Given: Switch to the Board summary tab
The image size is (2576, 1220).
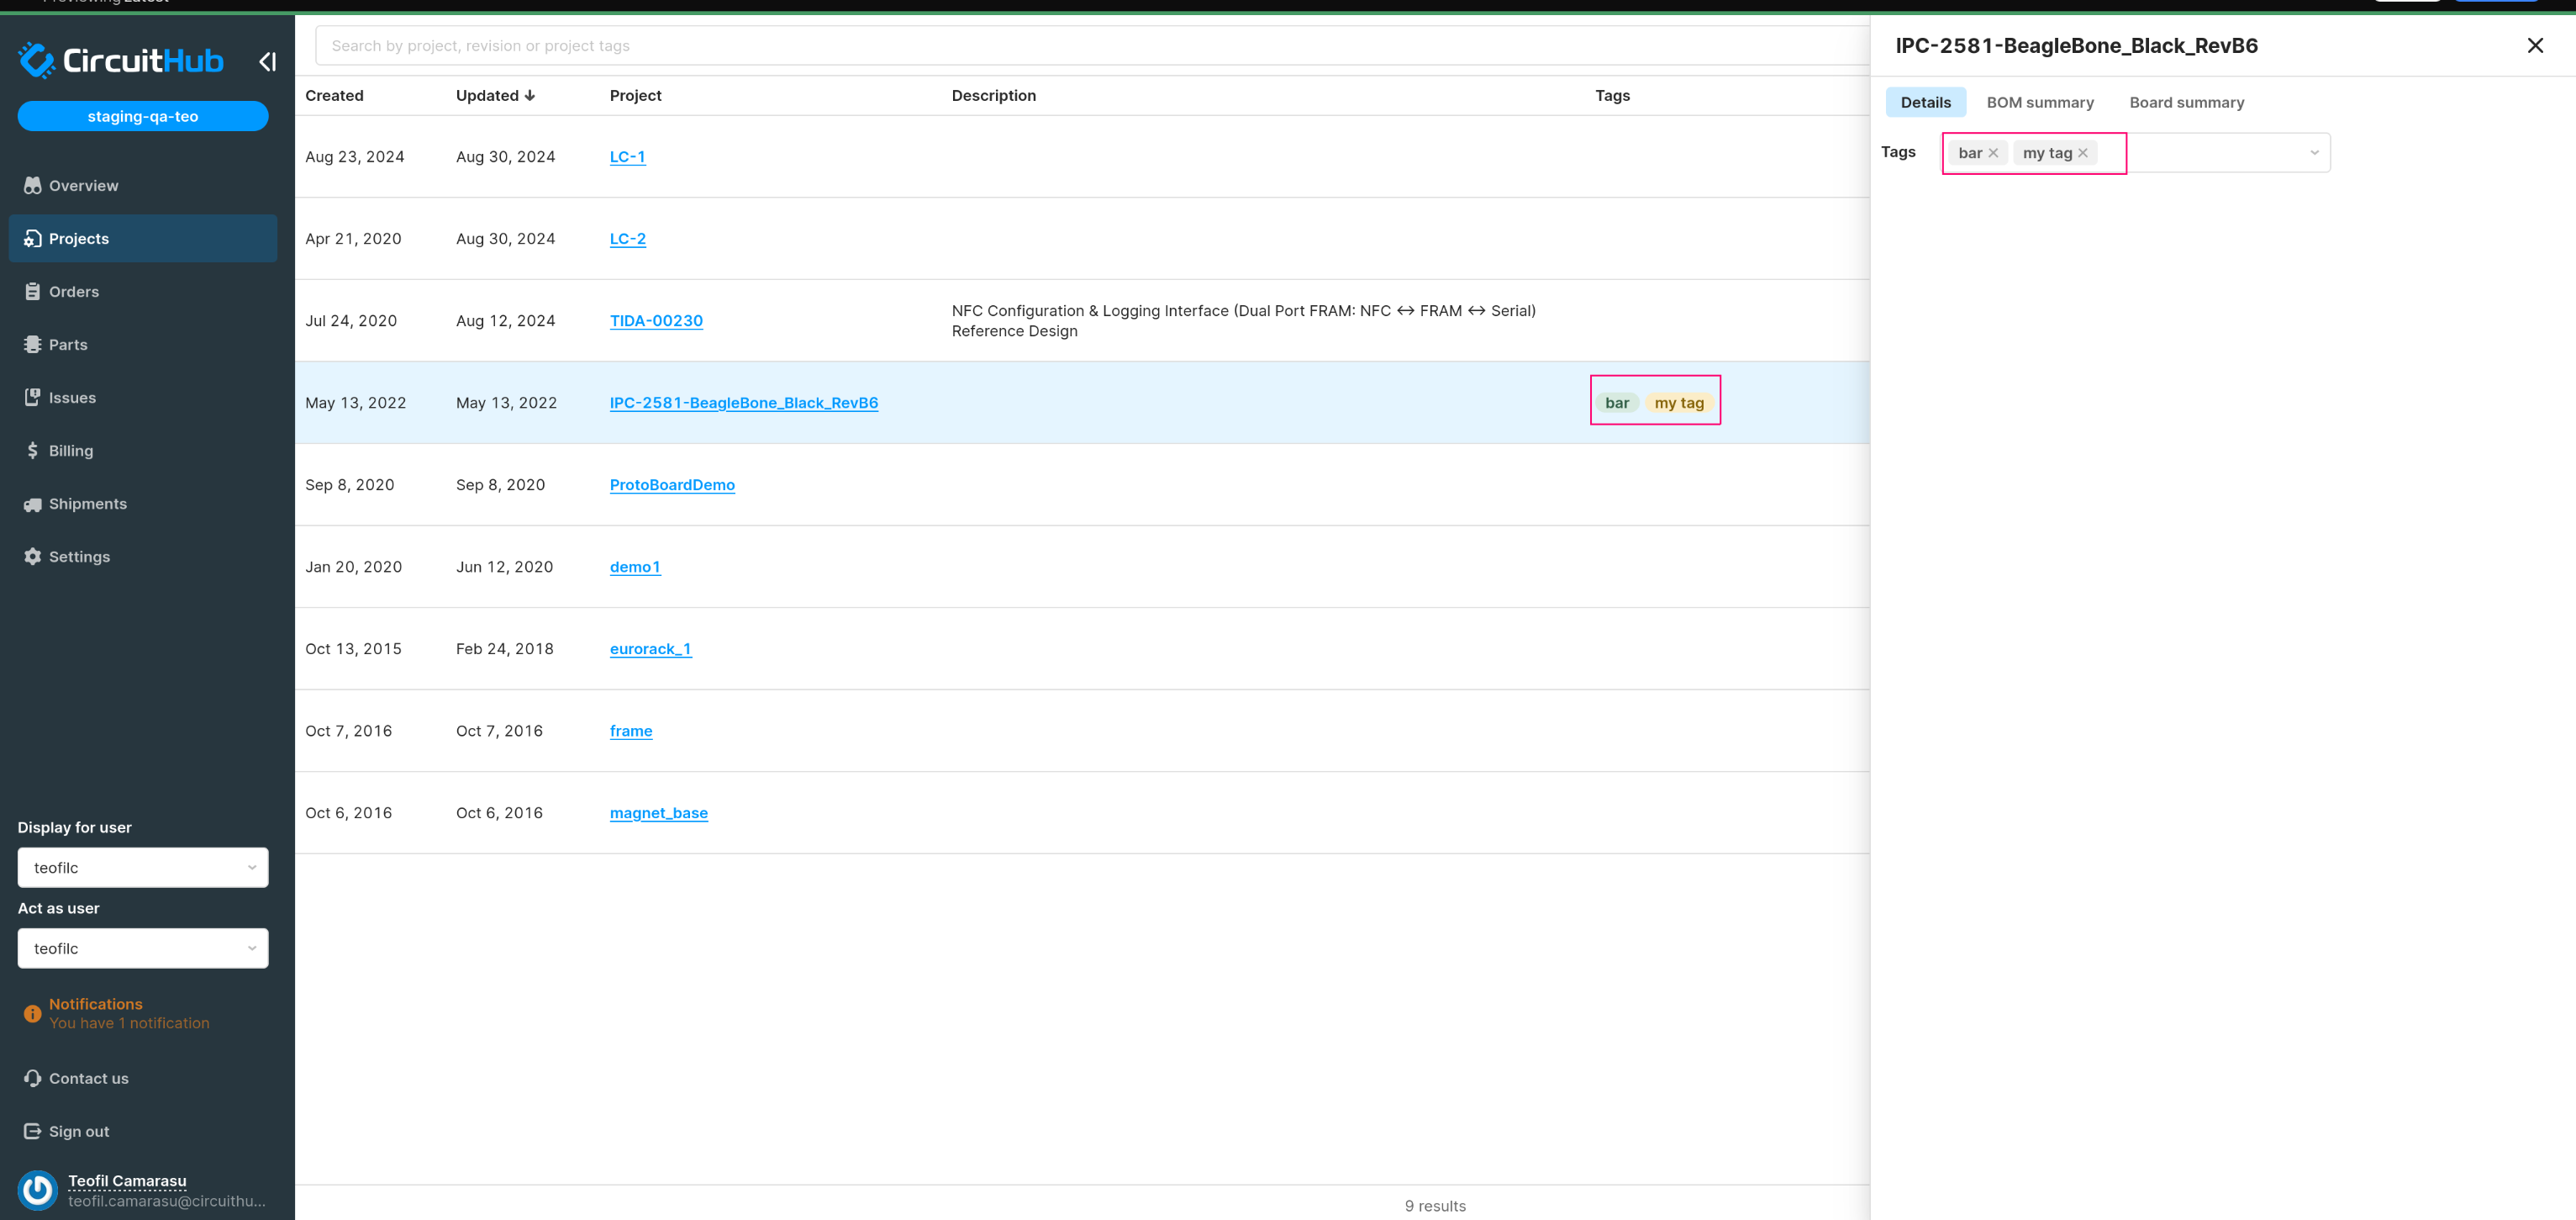Looking at the screenshot, I should (x=2186, y=102).
